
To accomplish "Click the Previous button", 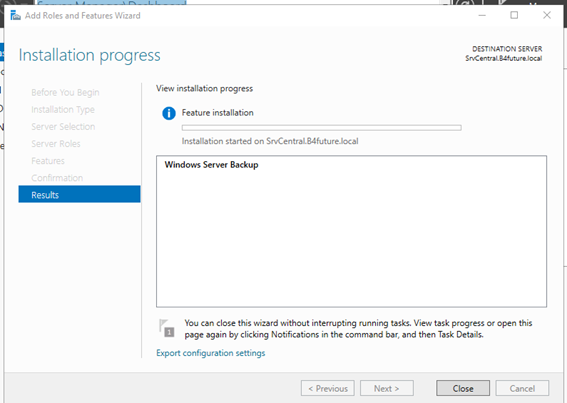I will [328, 388].
